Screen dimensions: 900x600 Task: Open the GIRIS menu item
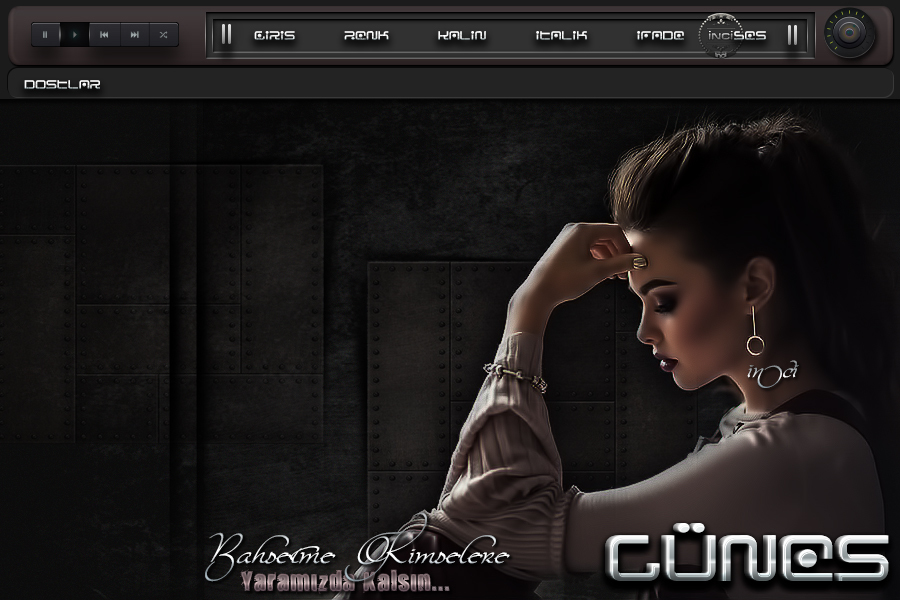click(x=274, y=35)
